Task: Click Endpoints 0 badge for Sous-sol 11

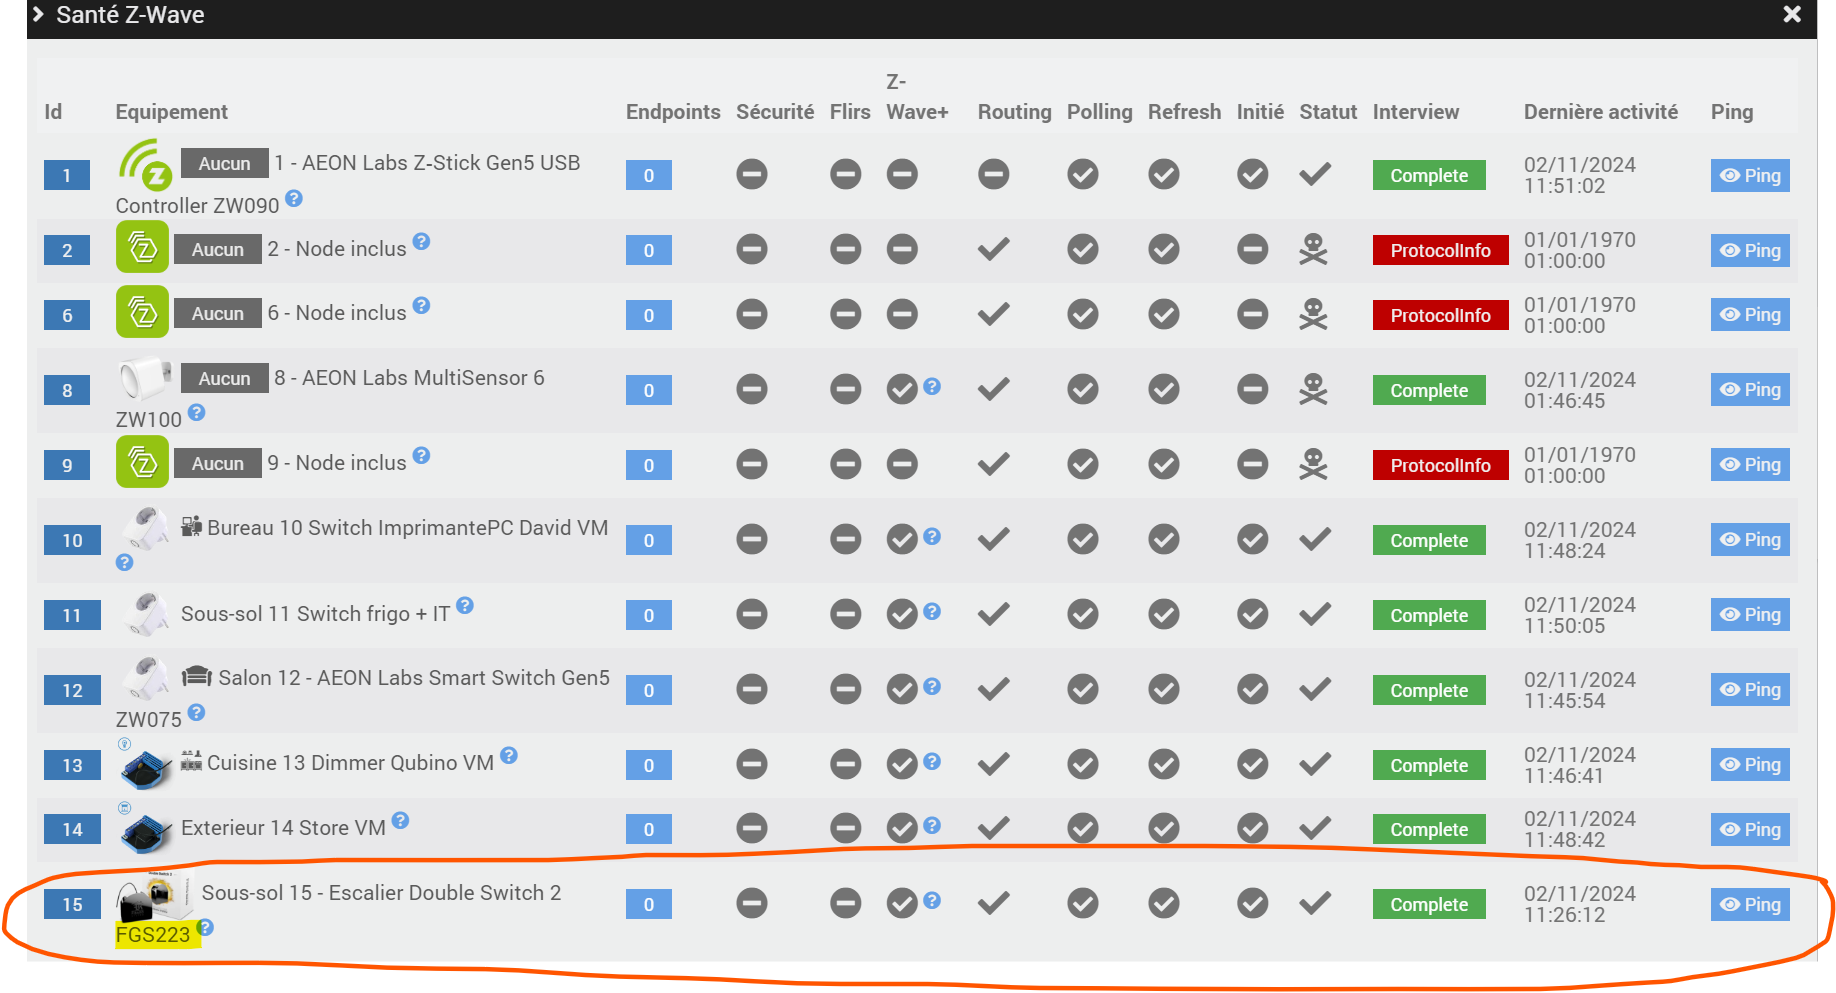Action: (649, 616)
